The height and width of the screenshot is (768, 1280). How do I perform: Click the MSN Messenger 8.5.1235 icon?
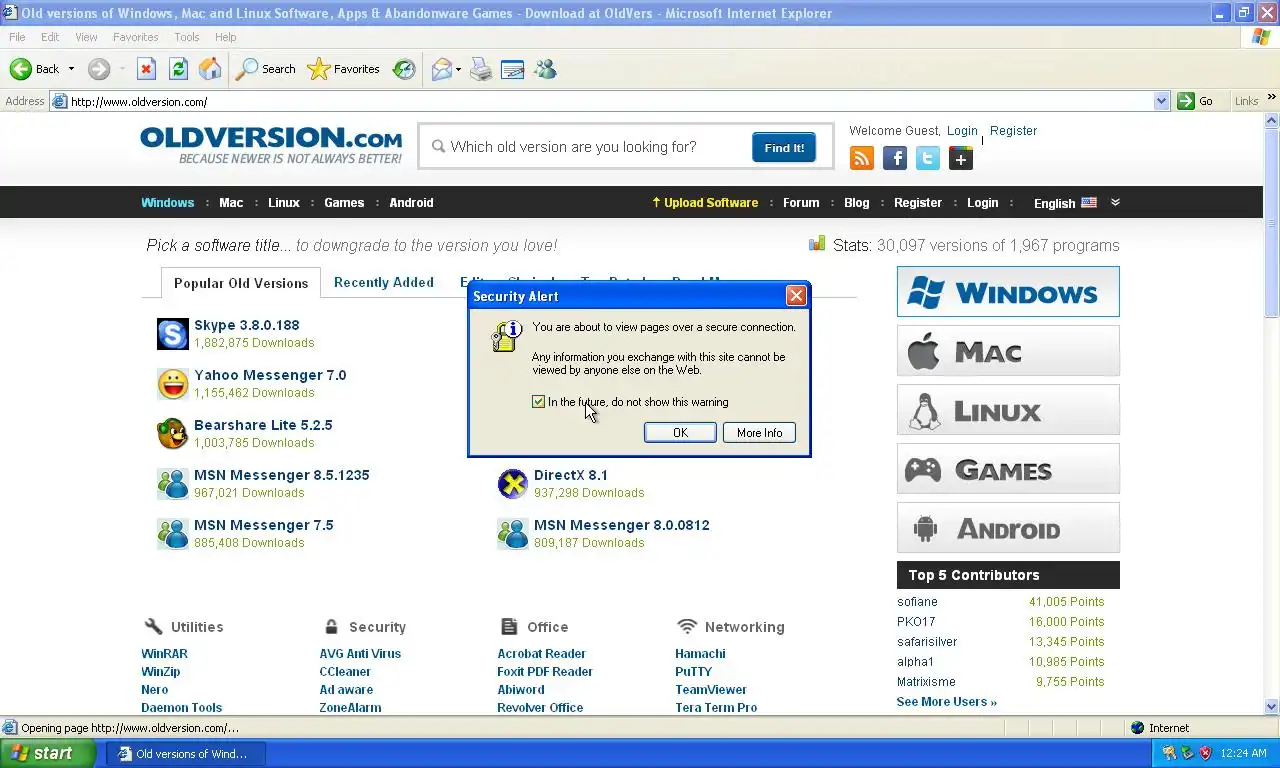173,484
